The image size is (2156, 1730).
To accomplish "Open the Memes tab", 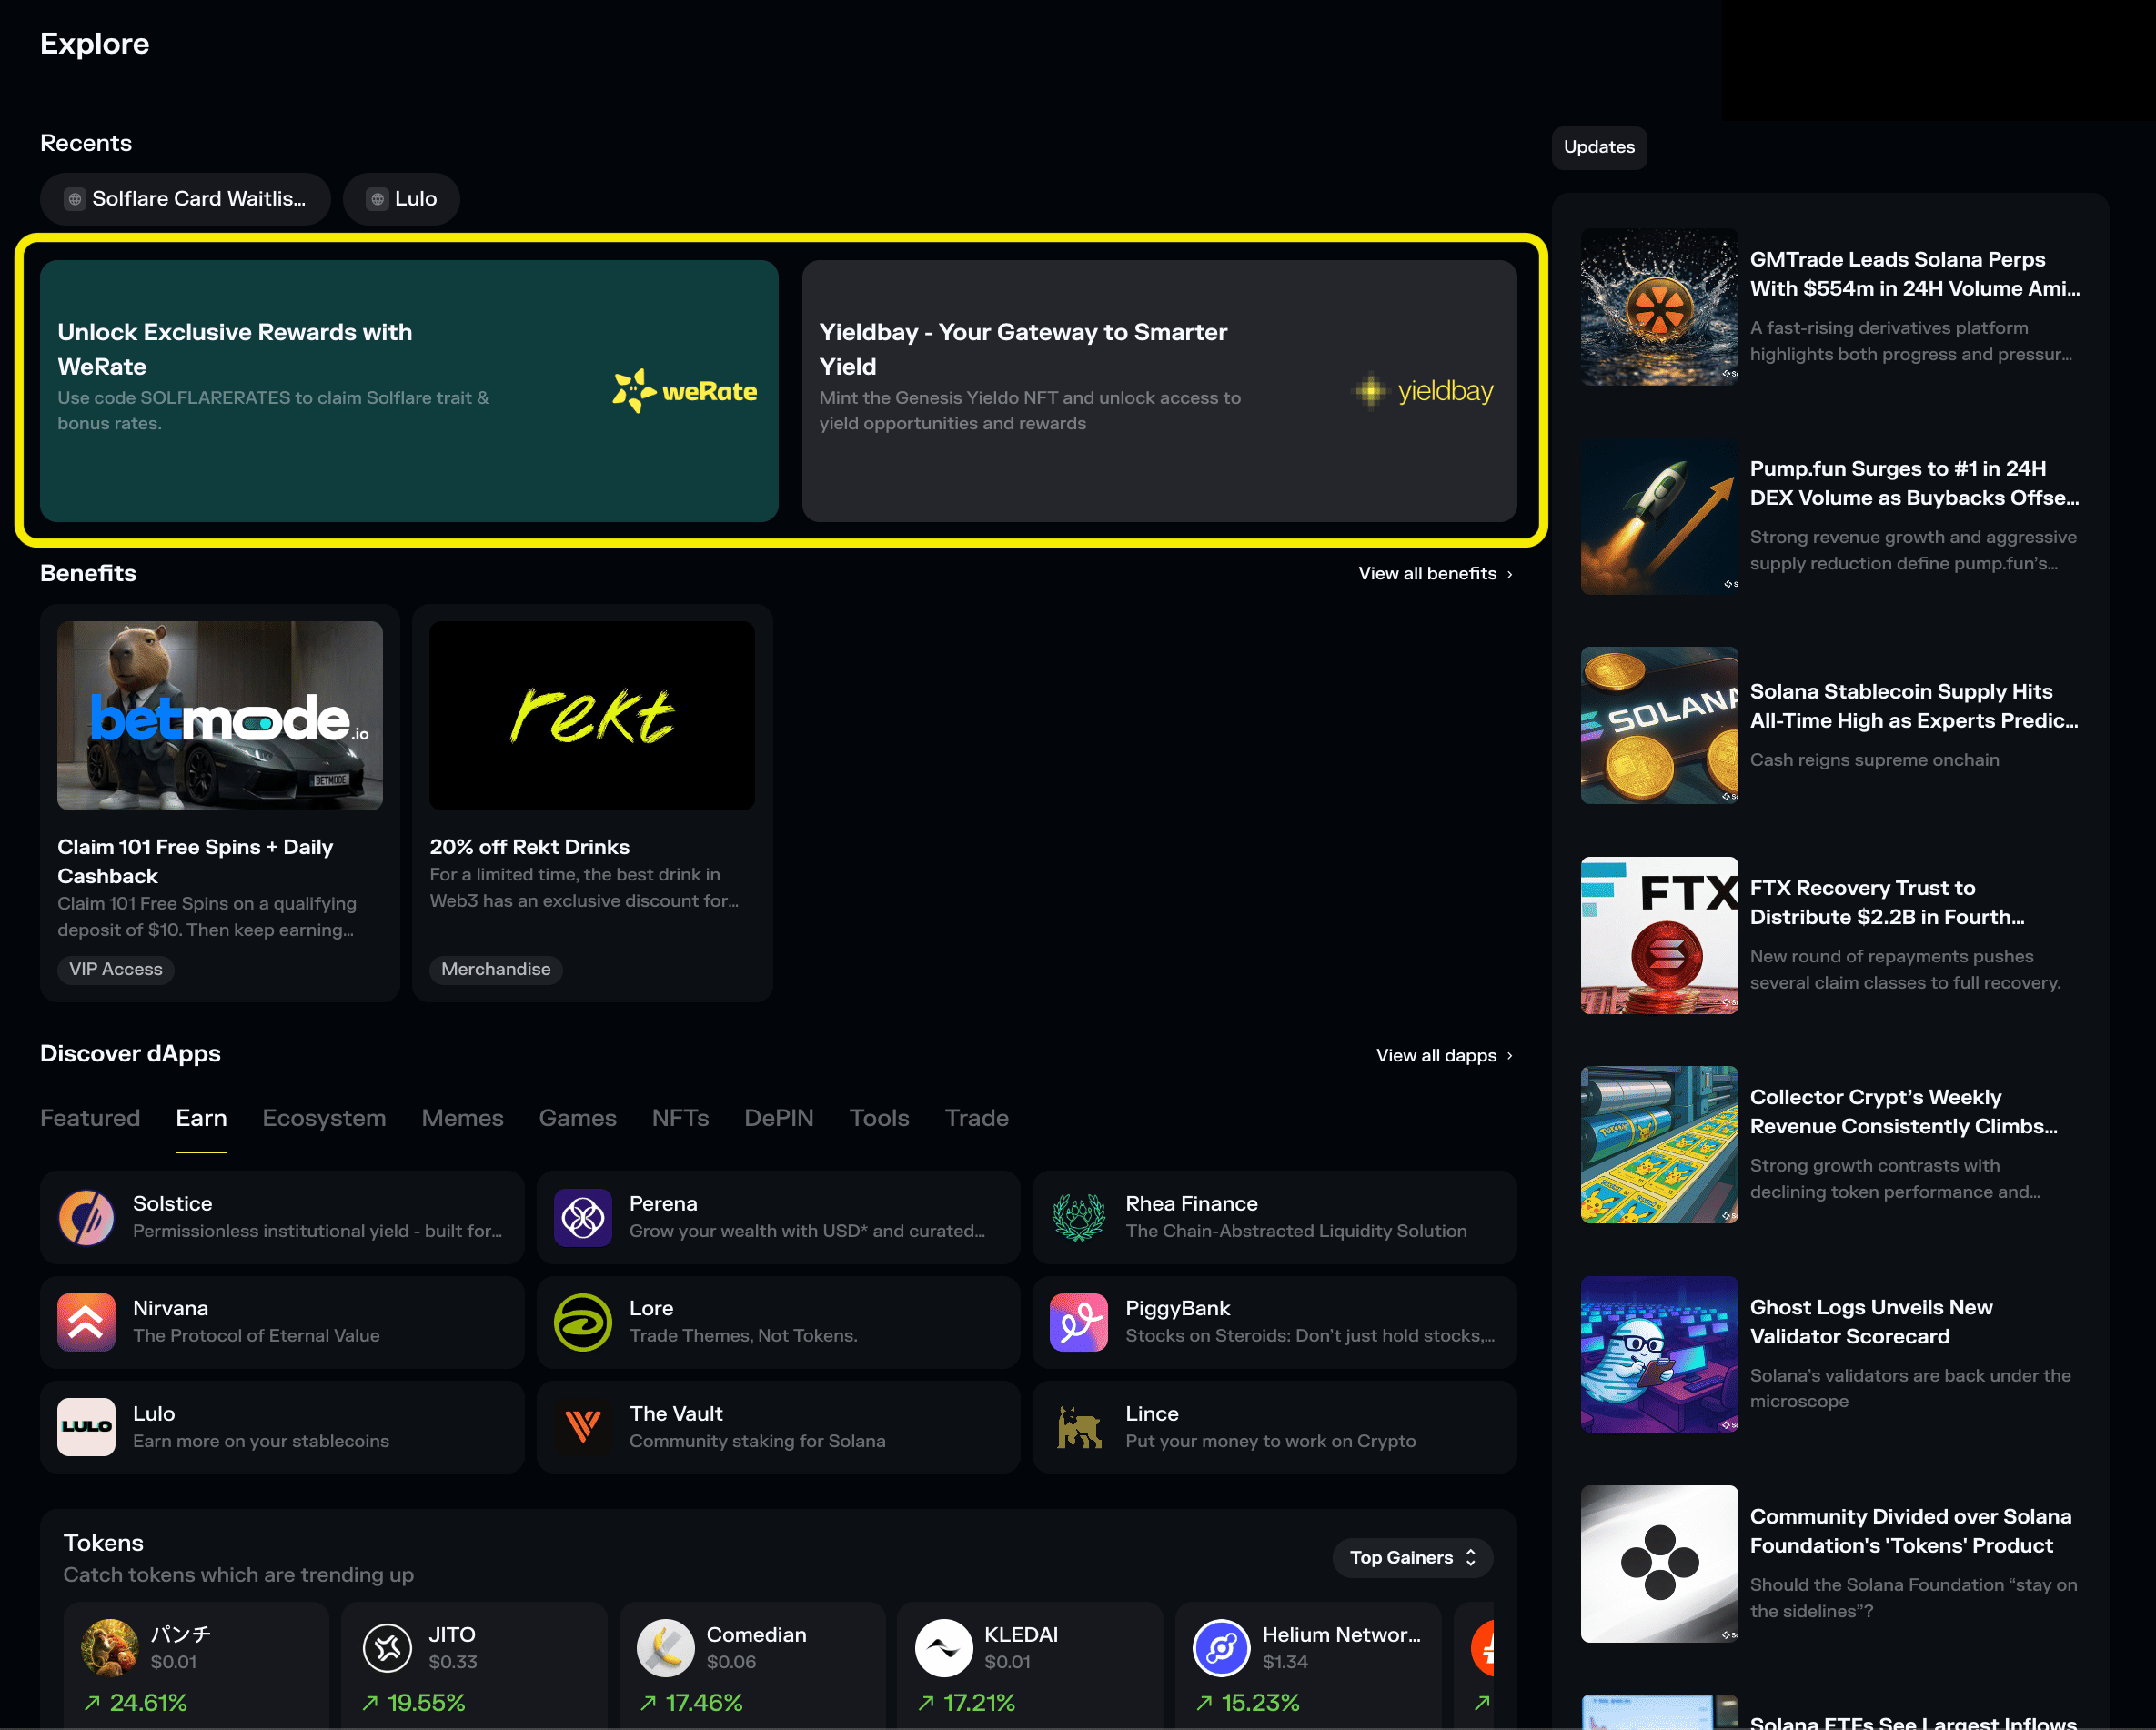I will coord(462,1118).
